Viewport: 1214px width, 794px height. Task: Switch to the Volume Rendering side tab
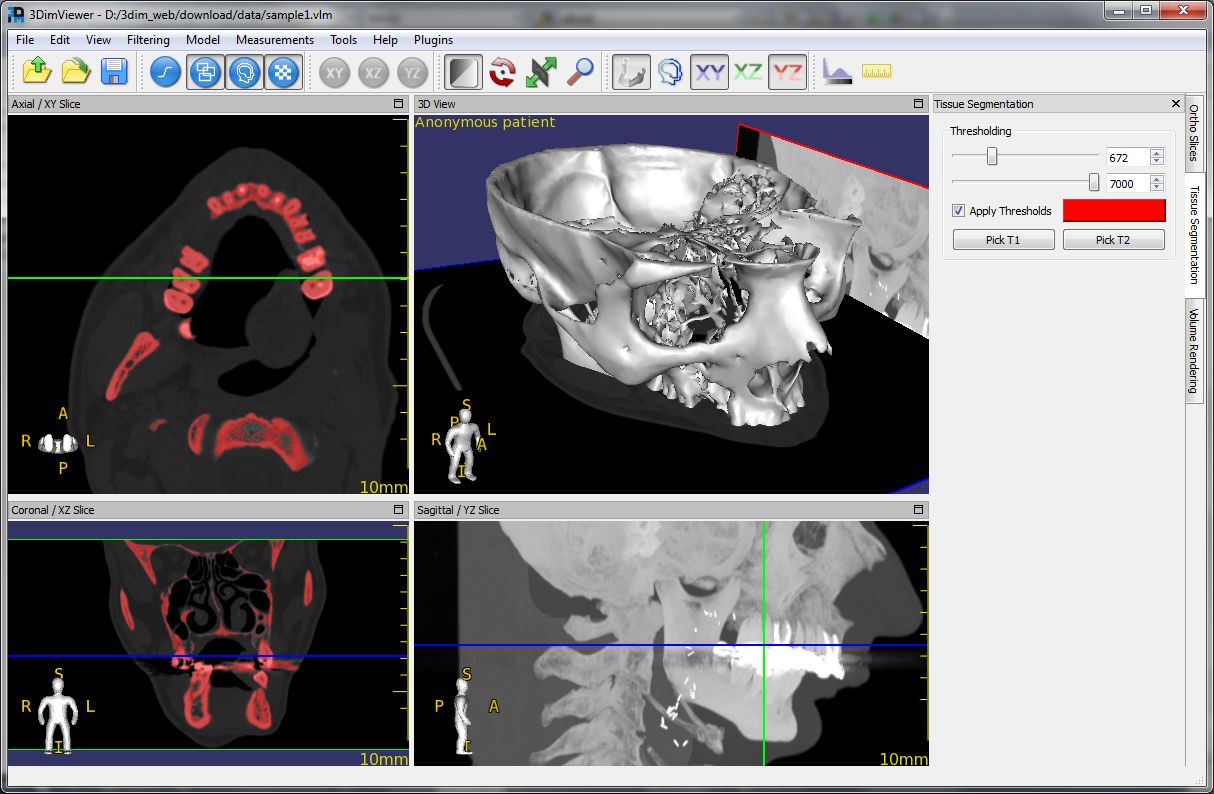(x=1193, y=352)
